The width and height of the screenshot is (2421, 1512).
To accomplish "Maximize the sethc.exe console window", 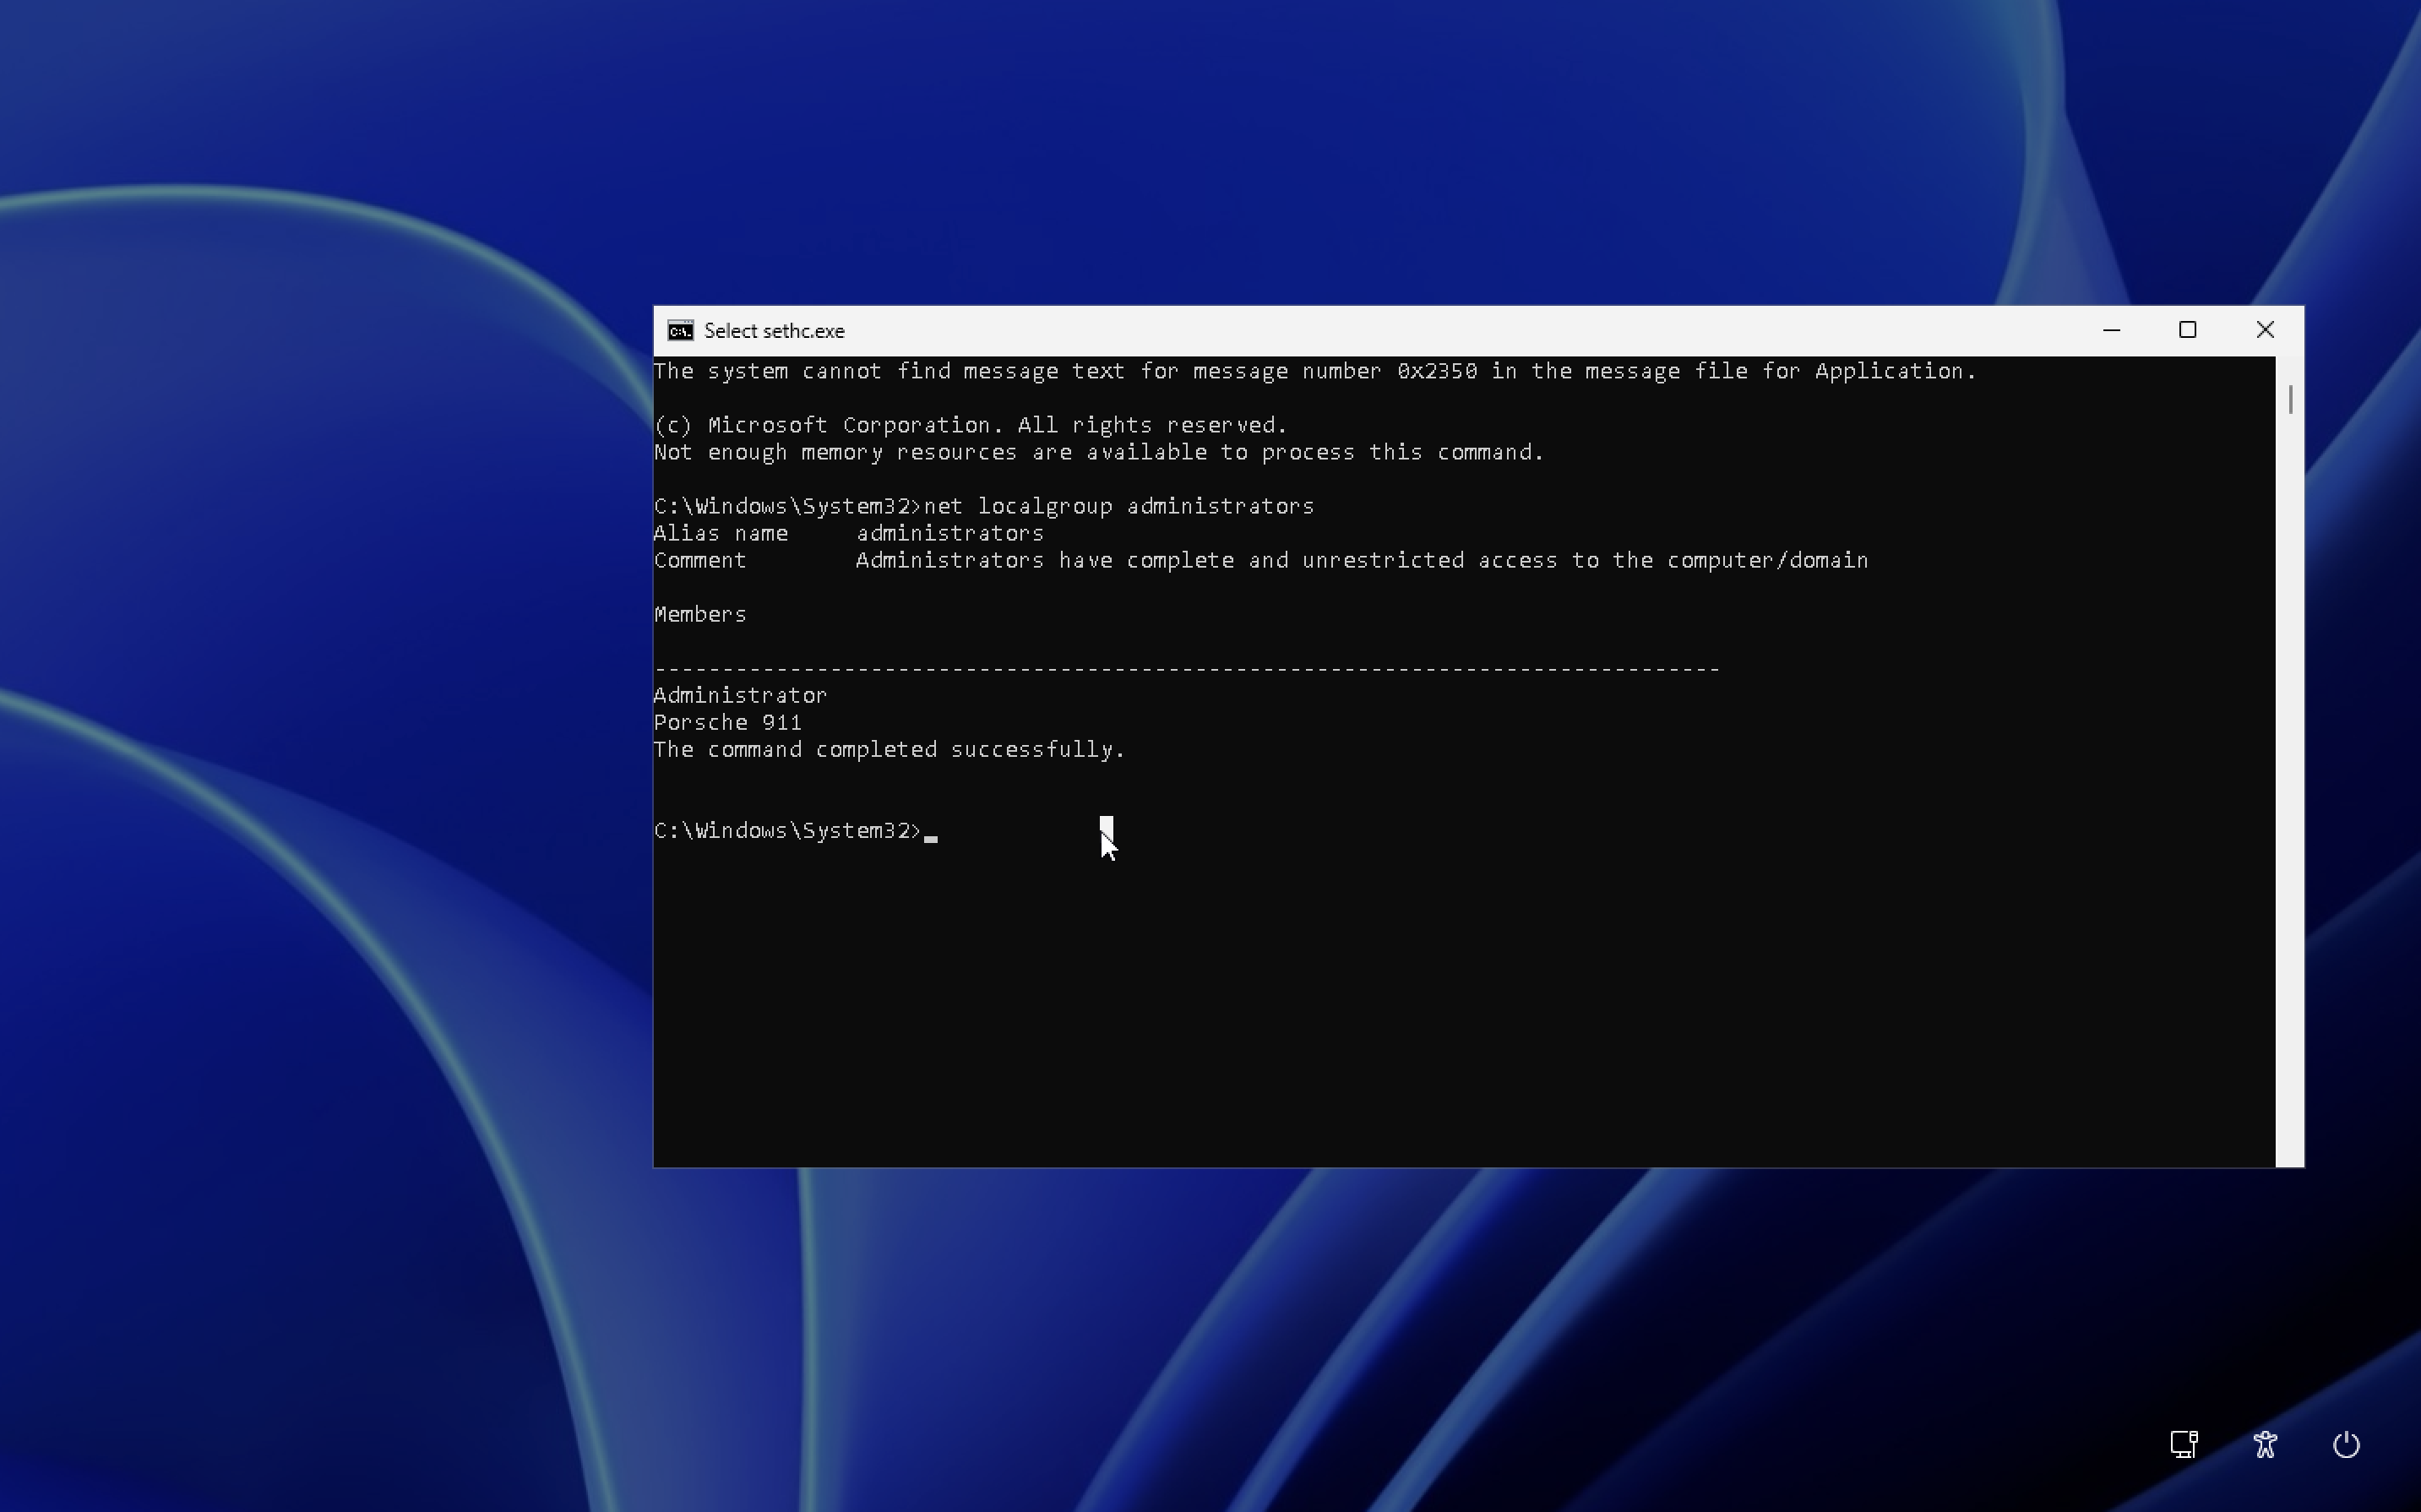I will click(x=2187, y=330).
